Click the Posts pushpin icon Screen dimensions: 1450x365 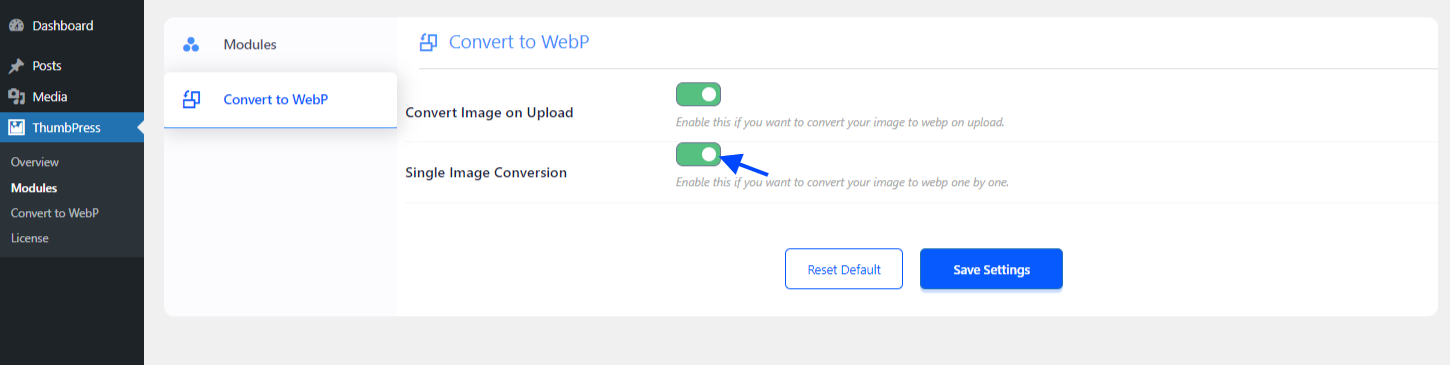pyautogui.click(x=16, y=66)
